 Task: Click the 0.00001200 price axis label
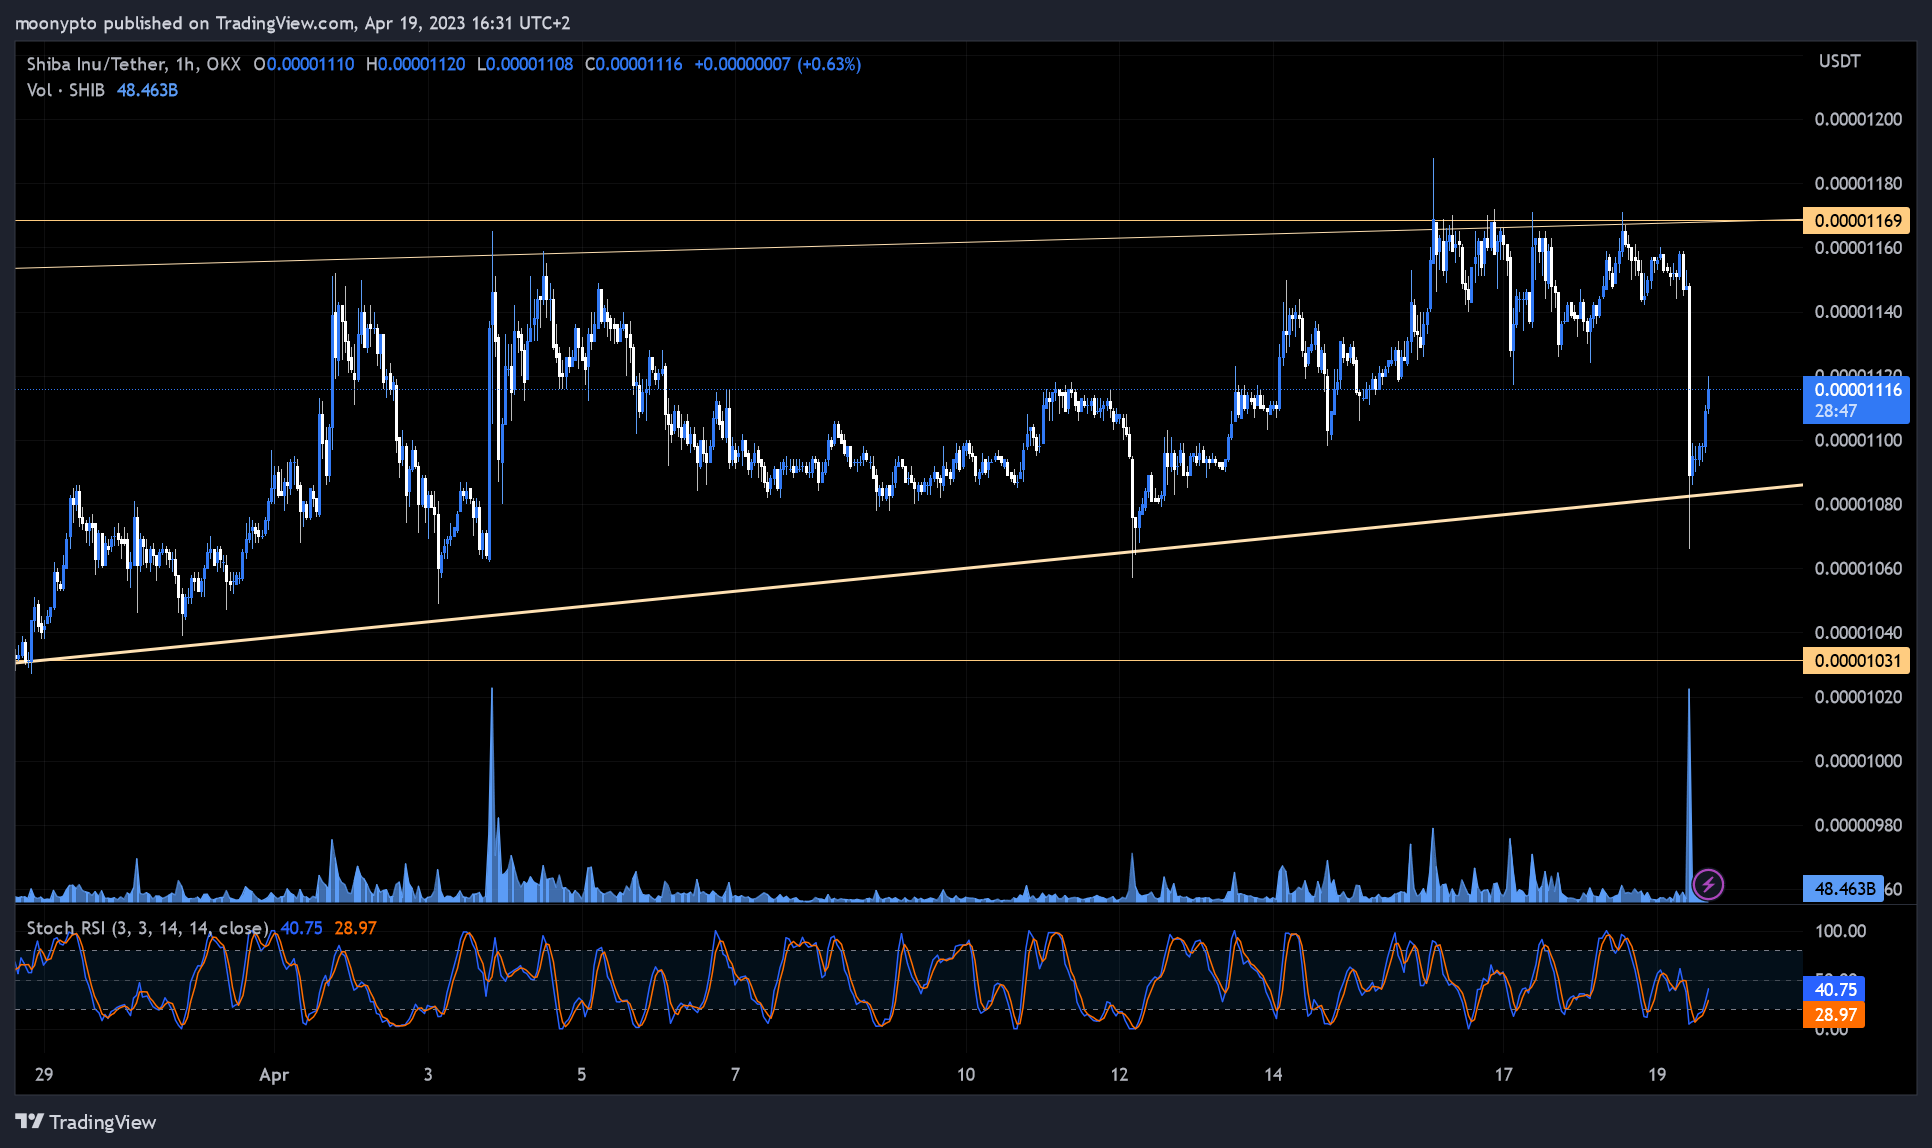(x=1858, y=119)
